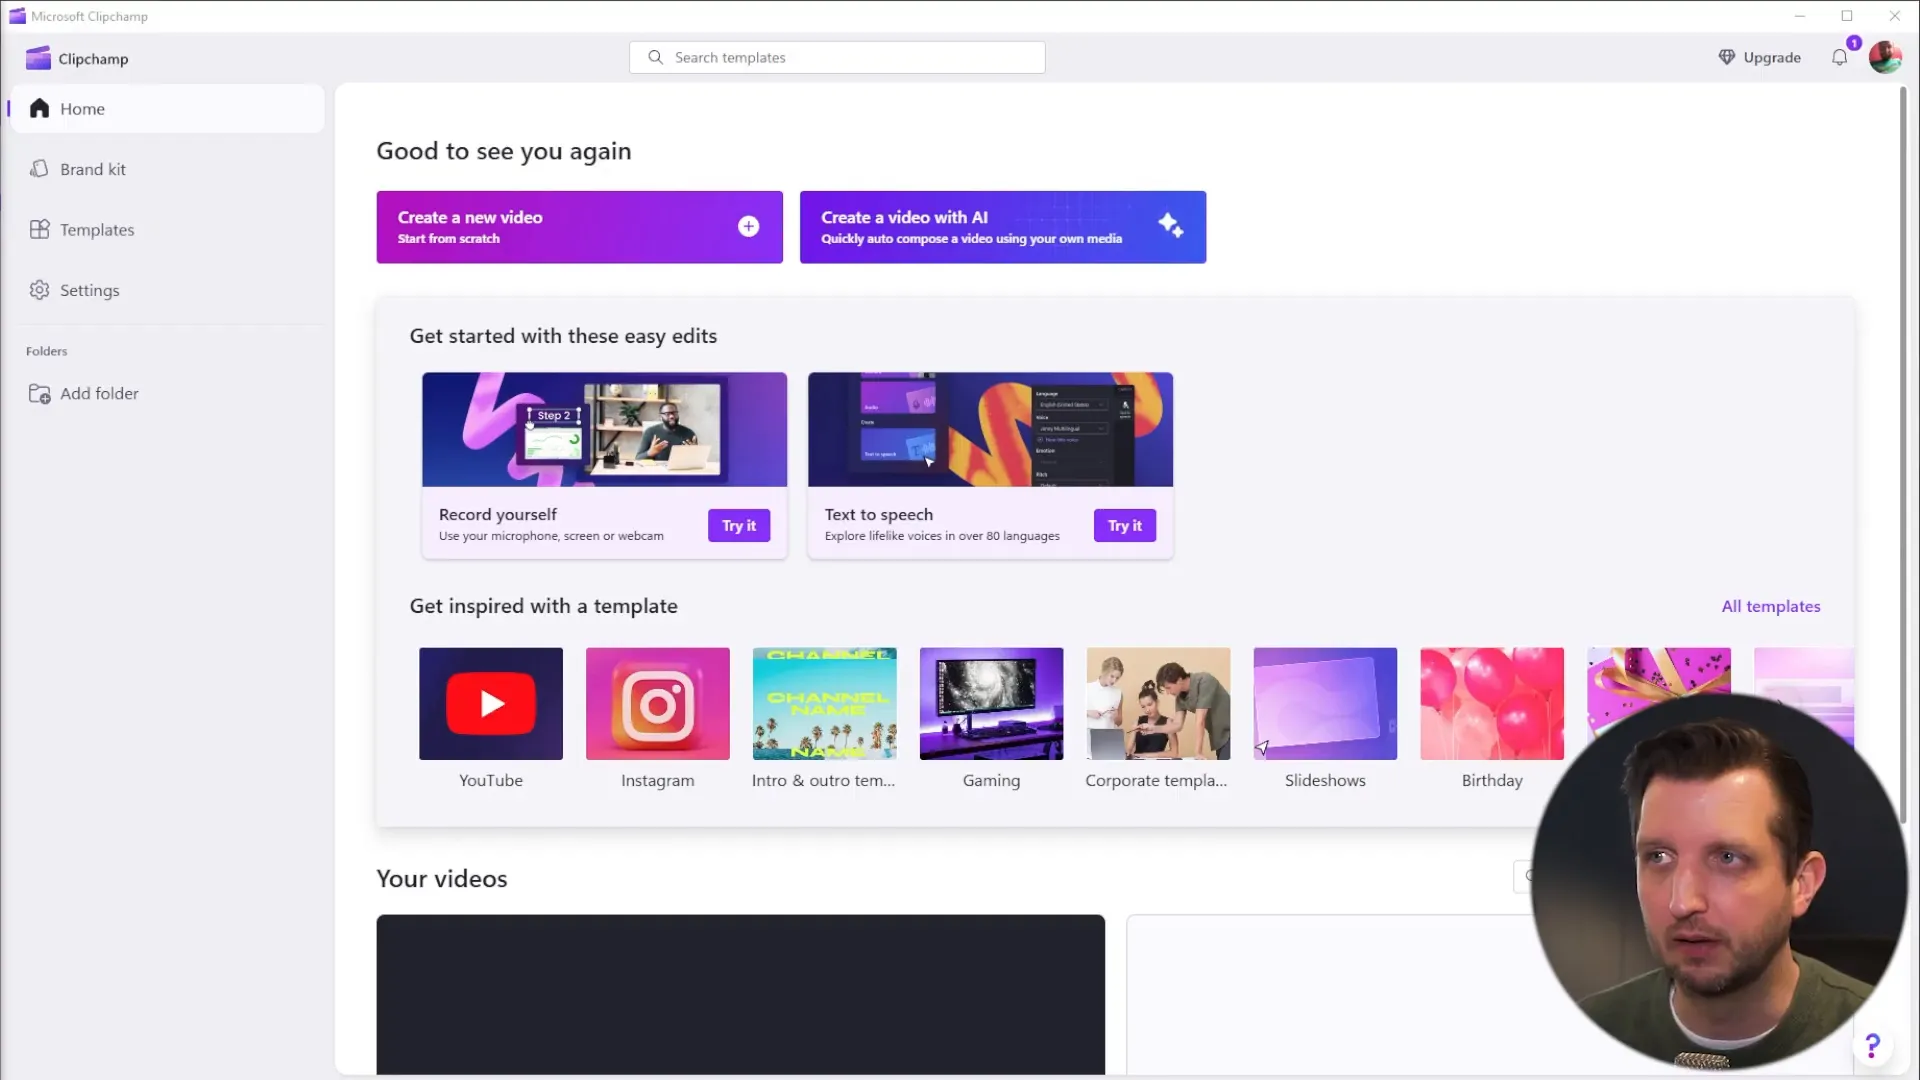This screenshot has width=1920, height=1080.
Task: Open the Slideshows templates thumbnail
Action: click(1326, 704)
